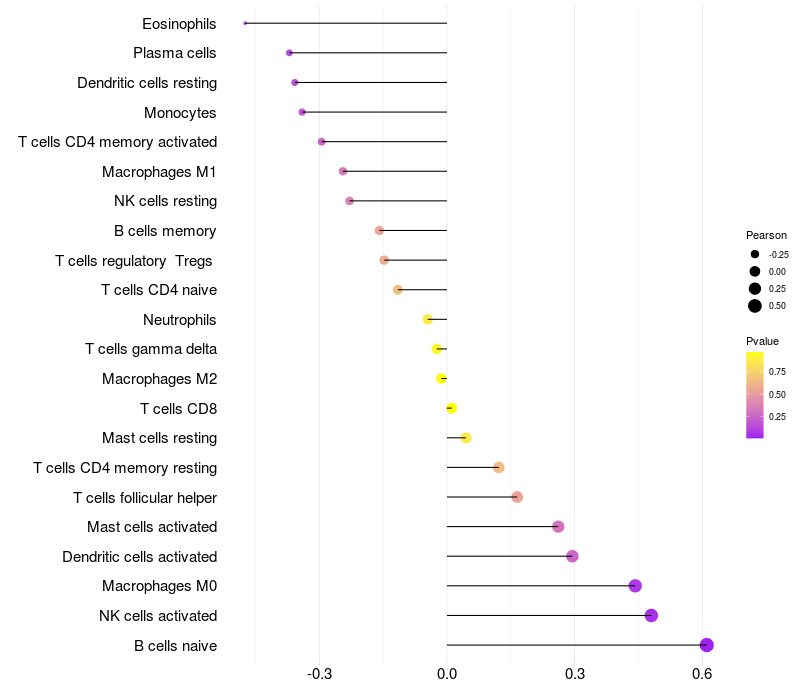800x700 pixels.
Task: Select the Macrophages M0 data point
Action: tap(635, 586)
